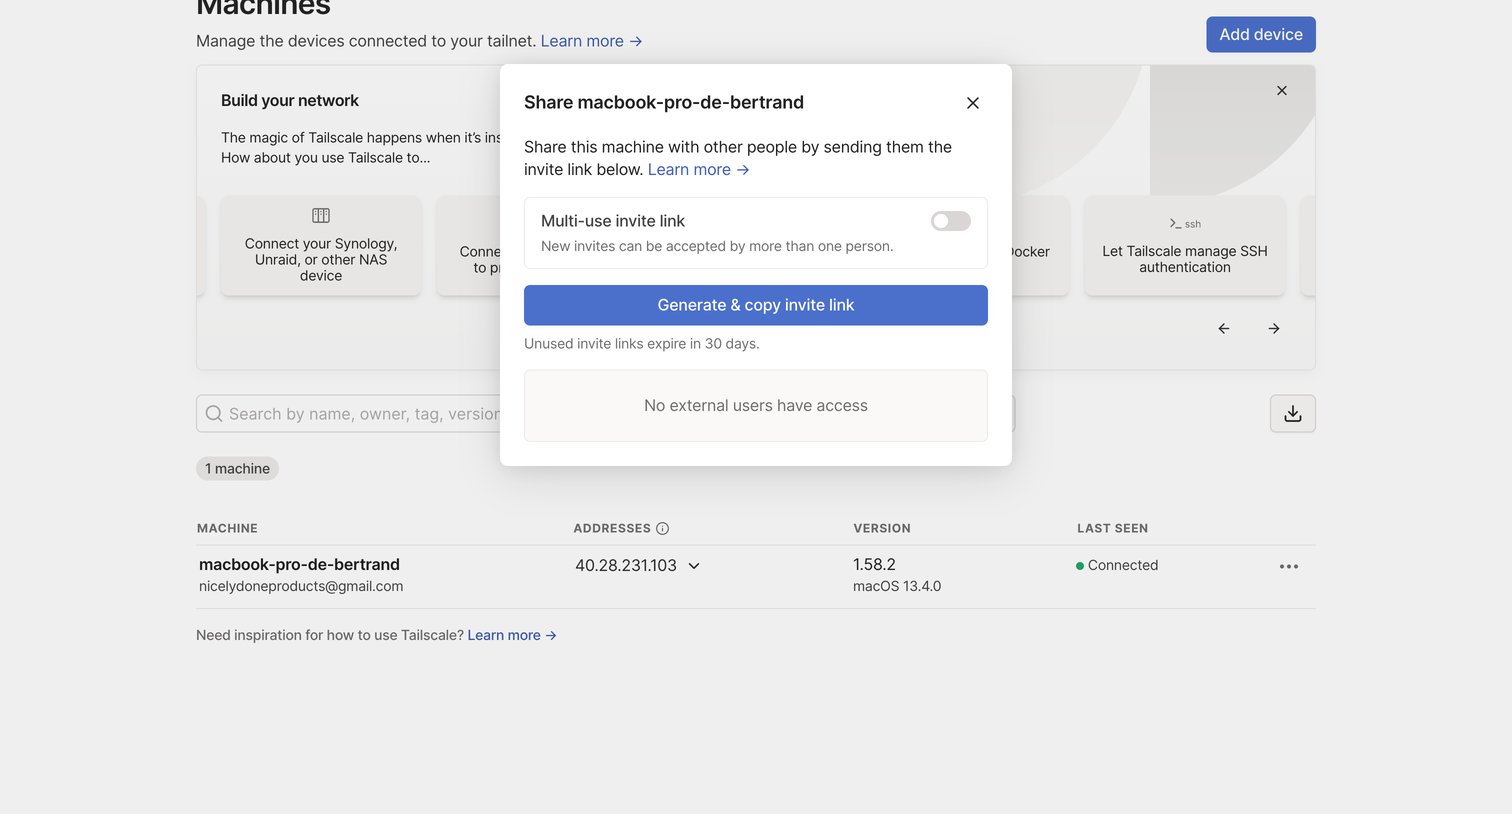Click version number 1.58.2
Image resolution: width=1512 pixels, height=814 pixels.
click(874, 565)
